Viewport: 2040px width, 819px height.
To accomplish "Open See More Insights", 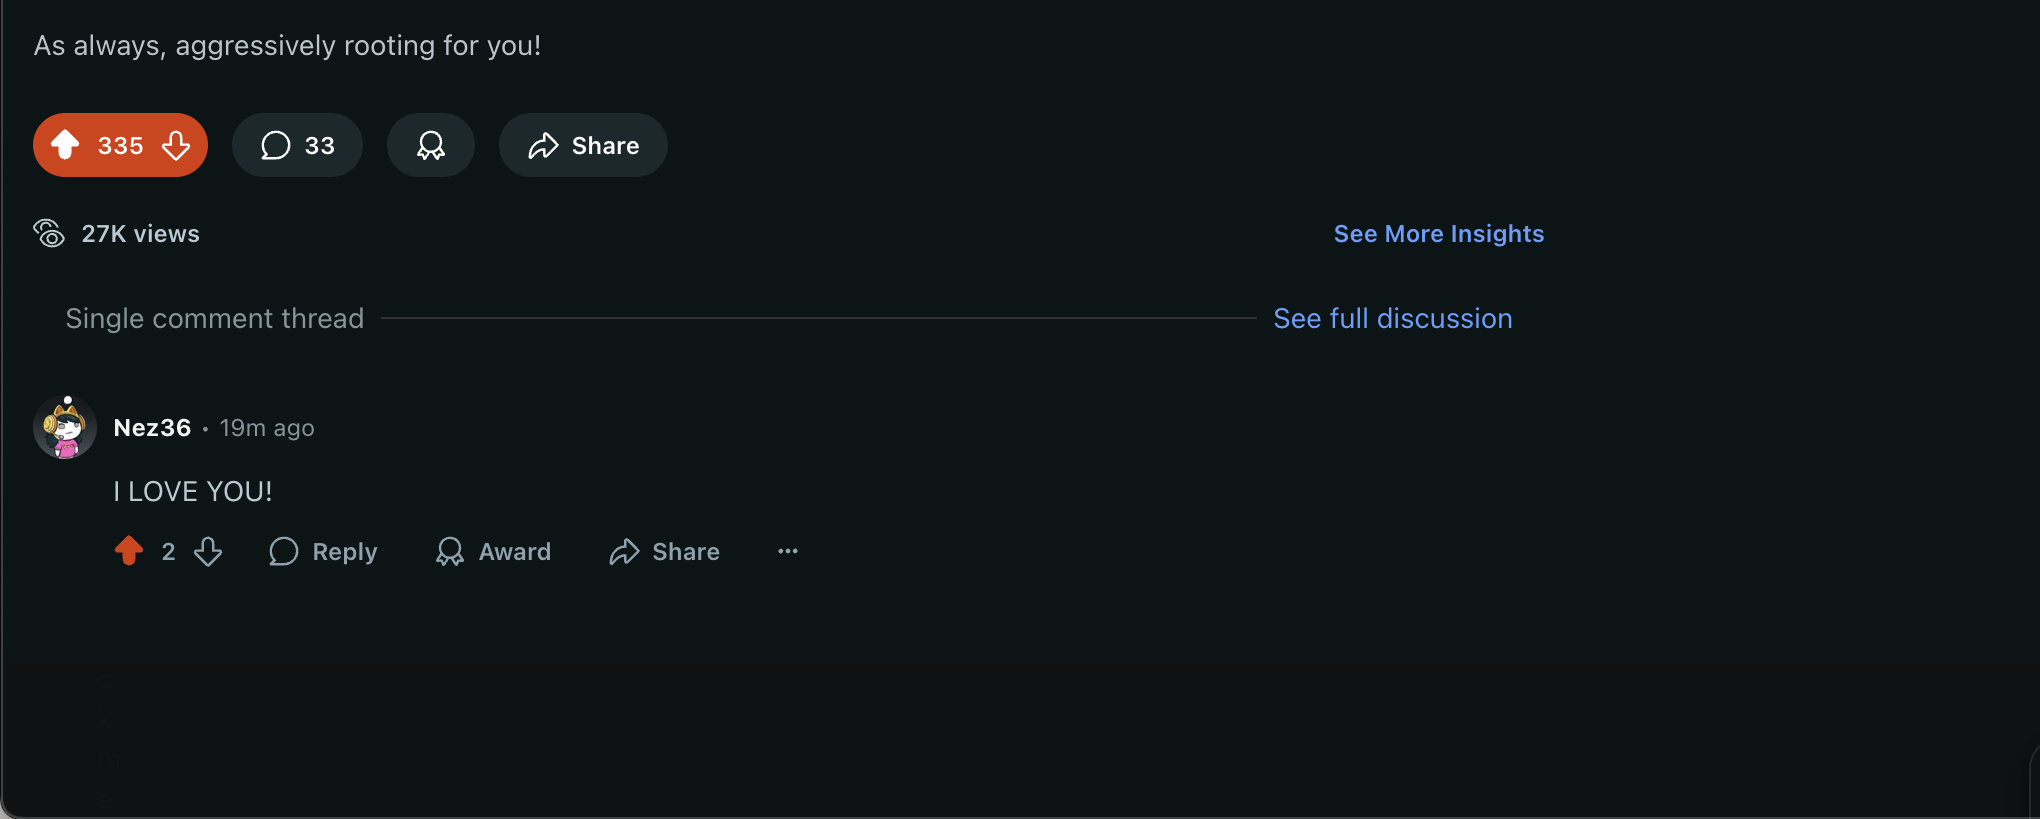I will [1438, 233].
